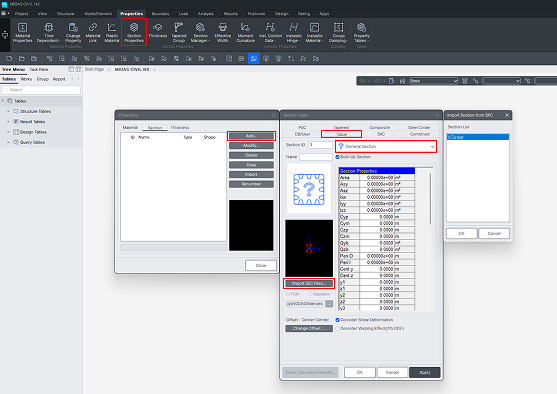Viewport: 557px width, 394px height.
Task: Expand the Structure Tables tree node
Action: coord(8,111)
